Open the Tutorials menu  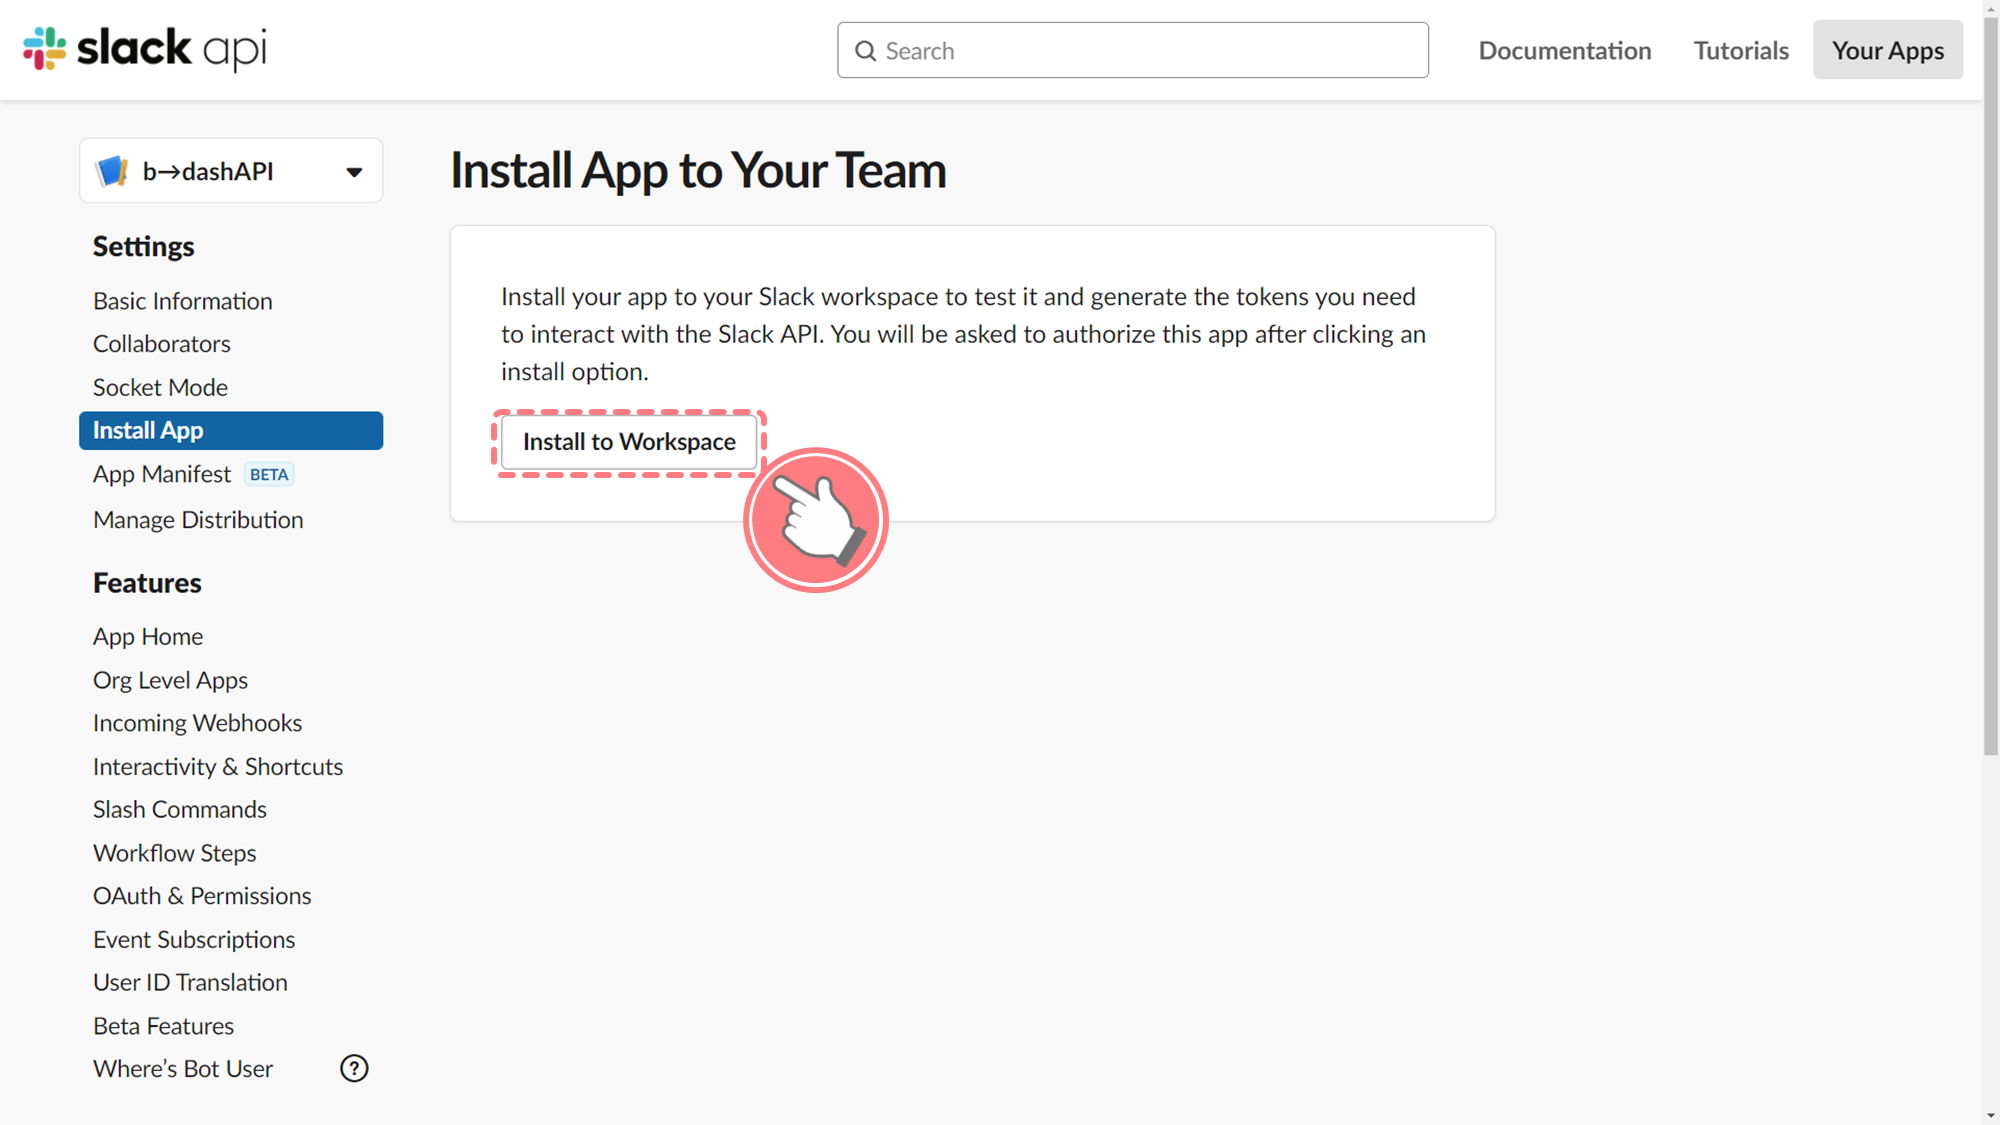click(x=1741, y=50)
